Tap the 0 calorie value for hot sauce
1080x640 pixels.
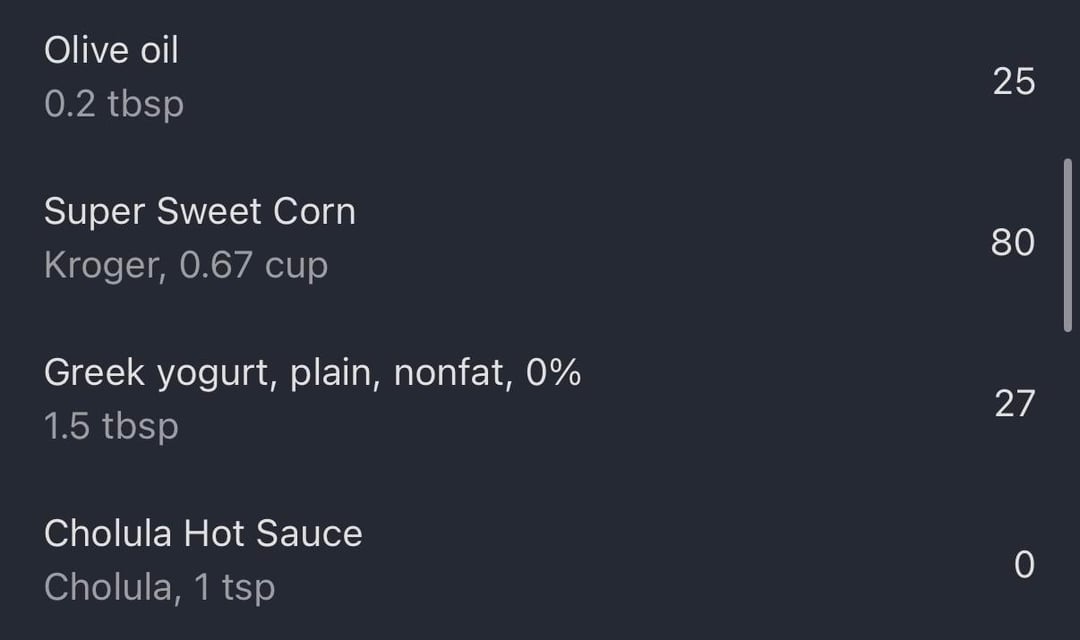[x=1024, y=565]
